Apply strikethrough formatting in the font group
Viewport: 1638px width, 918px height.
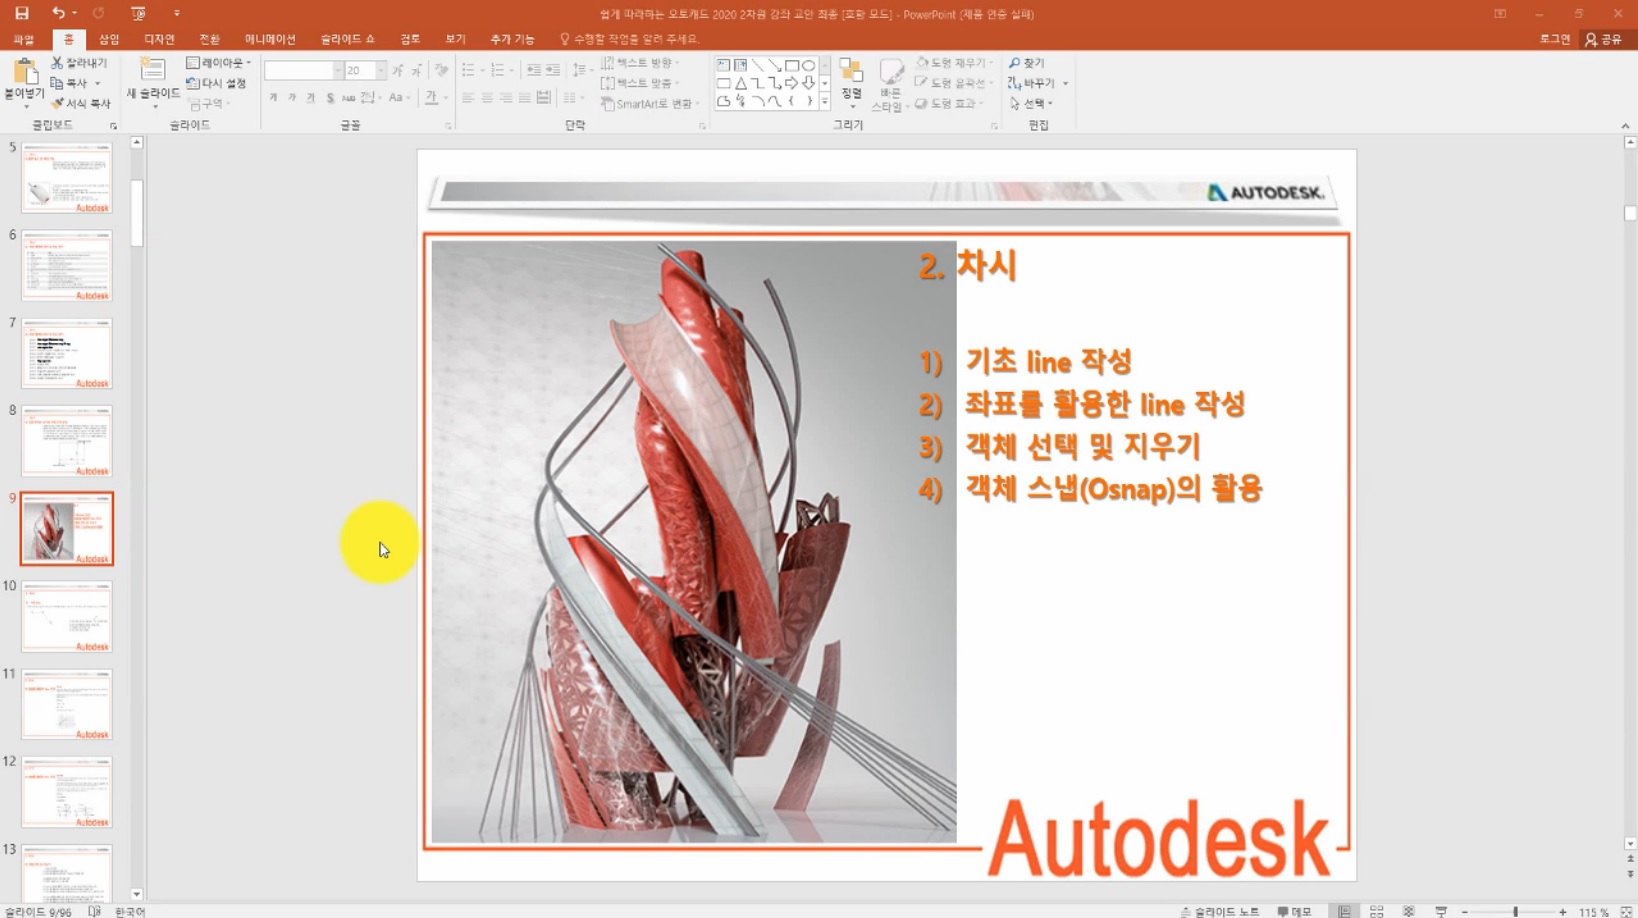point(330,99)
